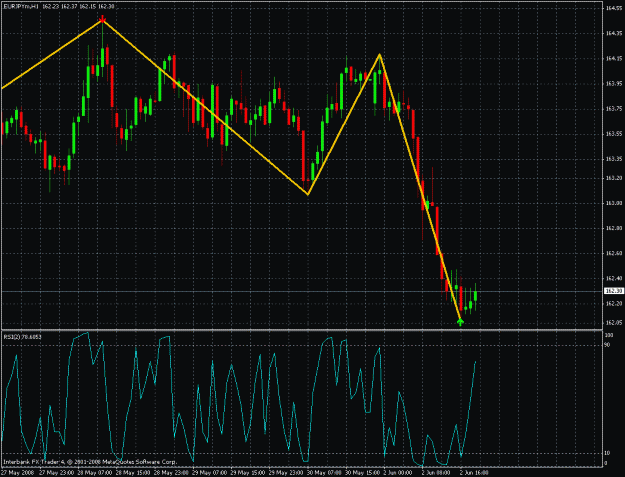Click the 164.55 price scale label

click(x=614, y=8)
